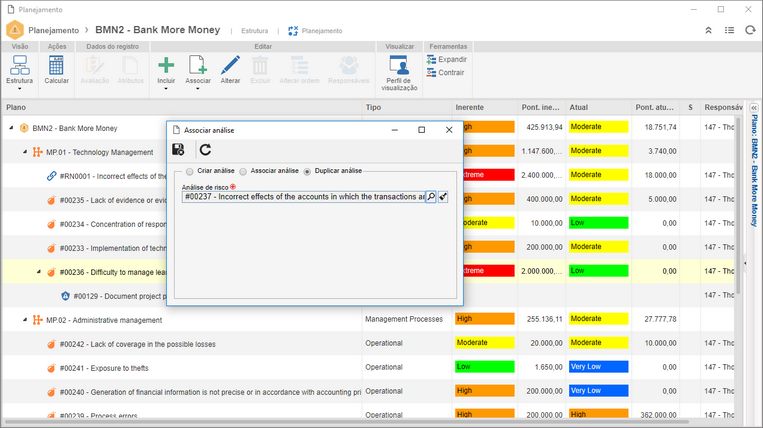
Task: Click the Planejamento breadcrumb link
Action: (54, 30)
